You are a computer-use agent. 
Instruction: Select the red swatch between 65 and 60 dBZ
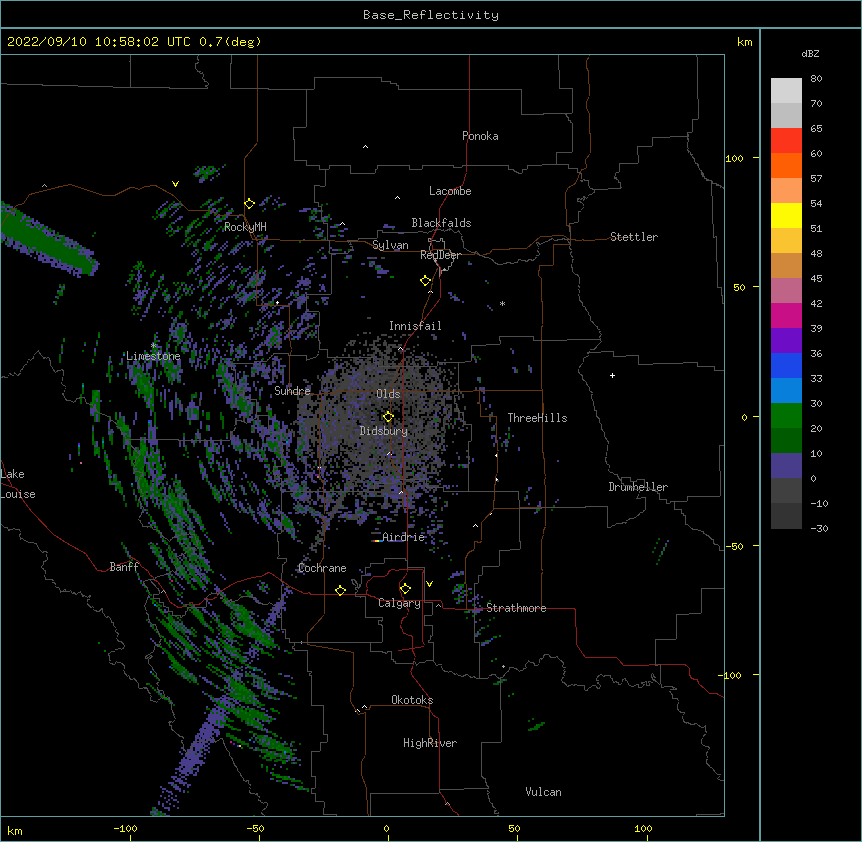(x=786, y=141)
